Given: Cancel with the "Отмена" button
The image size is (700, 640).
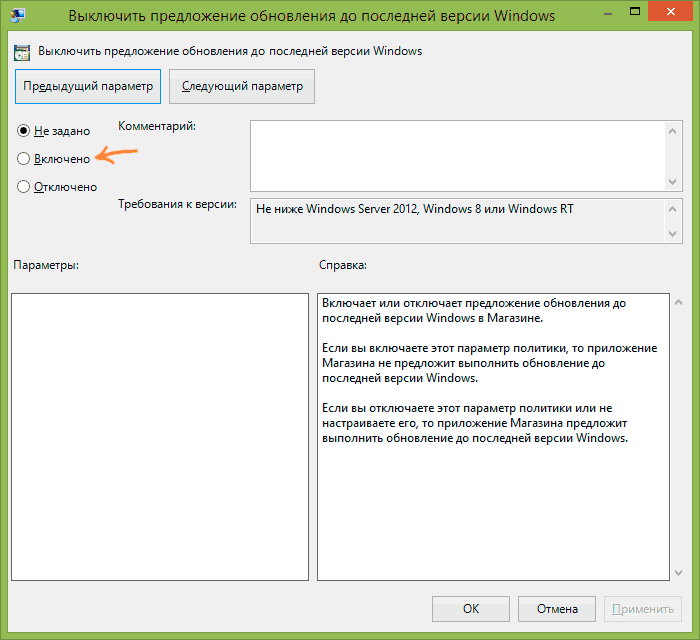Looking at the screenshot, I should (557, 609).
